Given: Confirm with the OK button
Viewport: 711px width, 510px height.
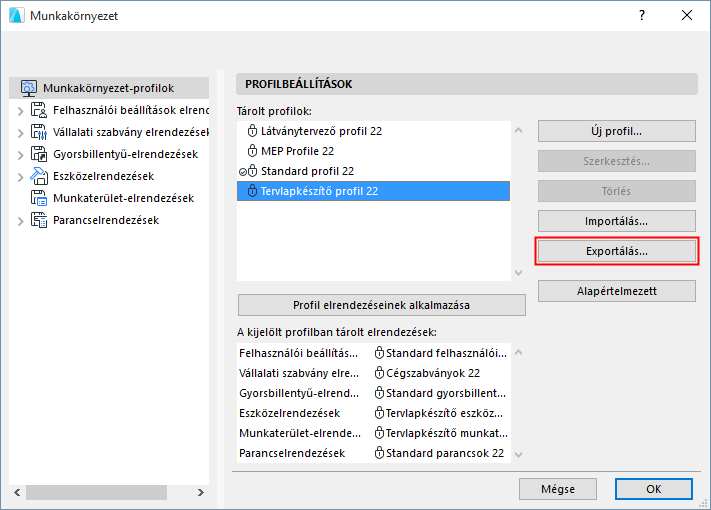Looking at the screenshot, I should 653,489.
